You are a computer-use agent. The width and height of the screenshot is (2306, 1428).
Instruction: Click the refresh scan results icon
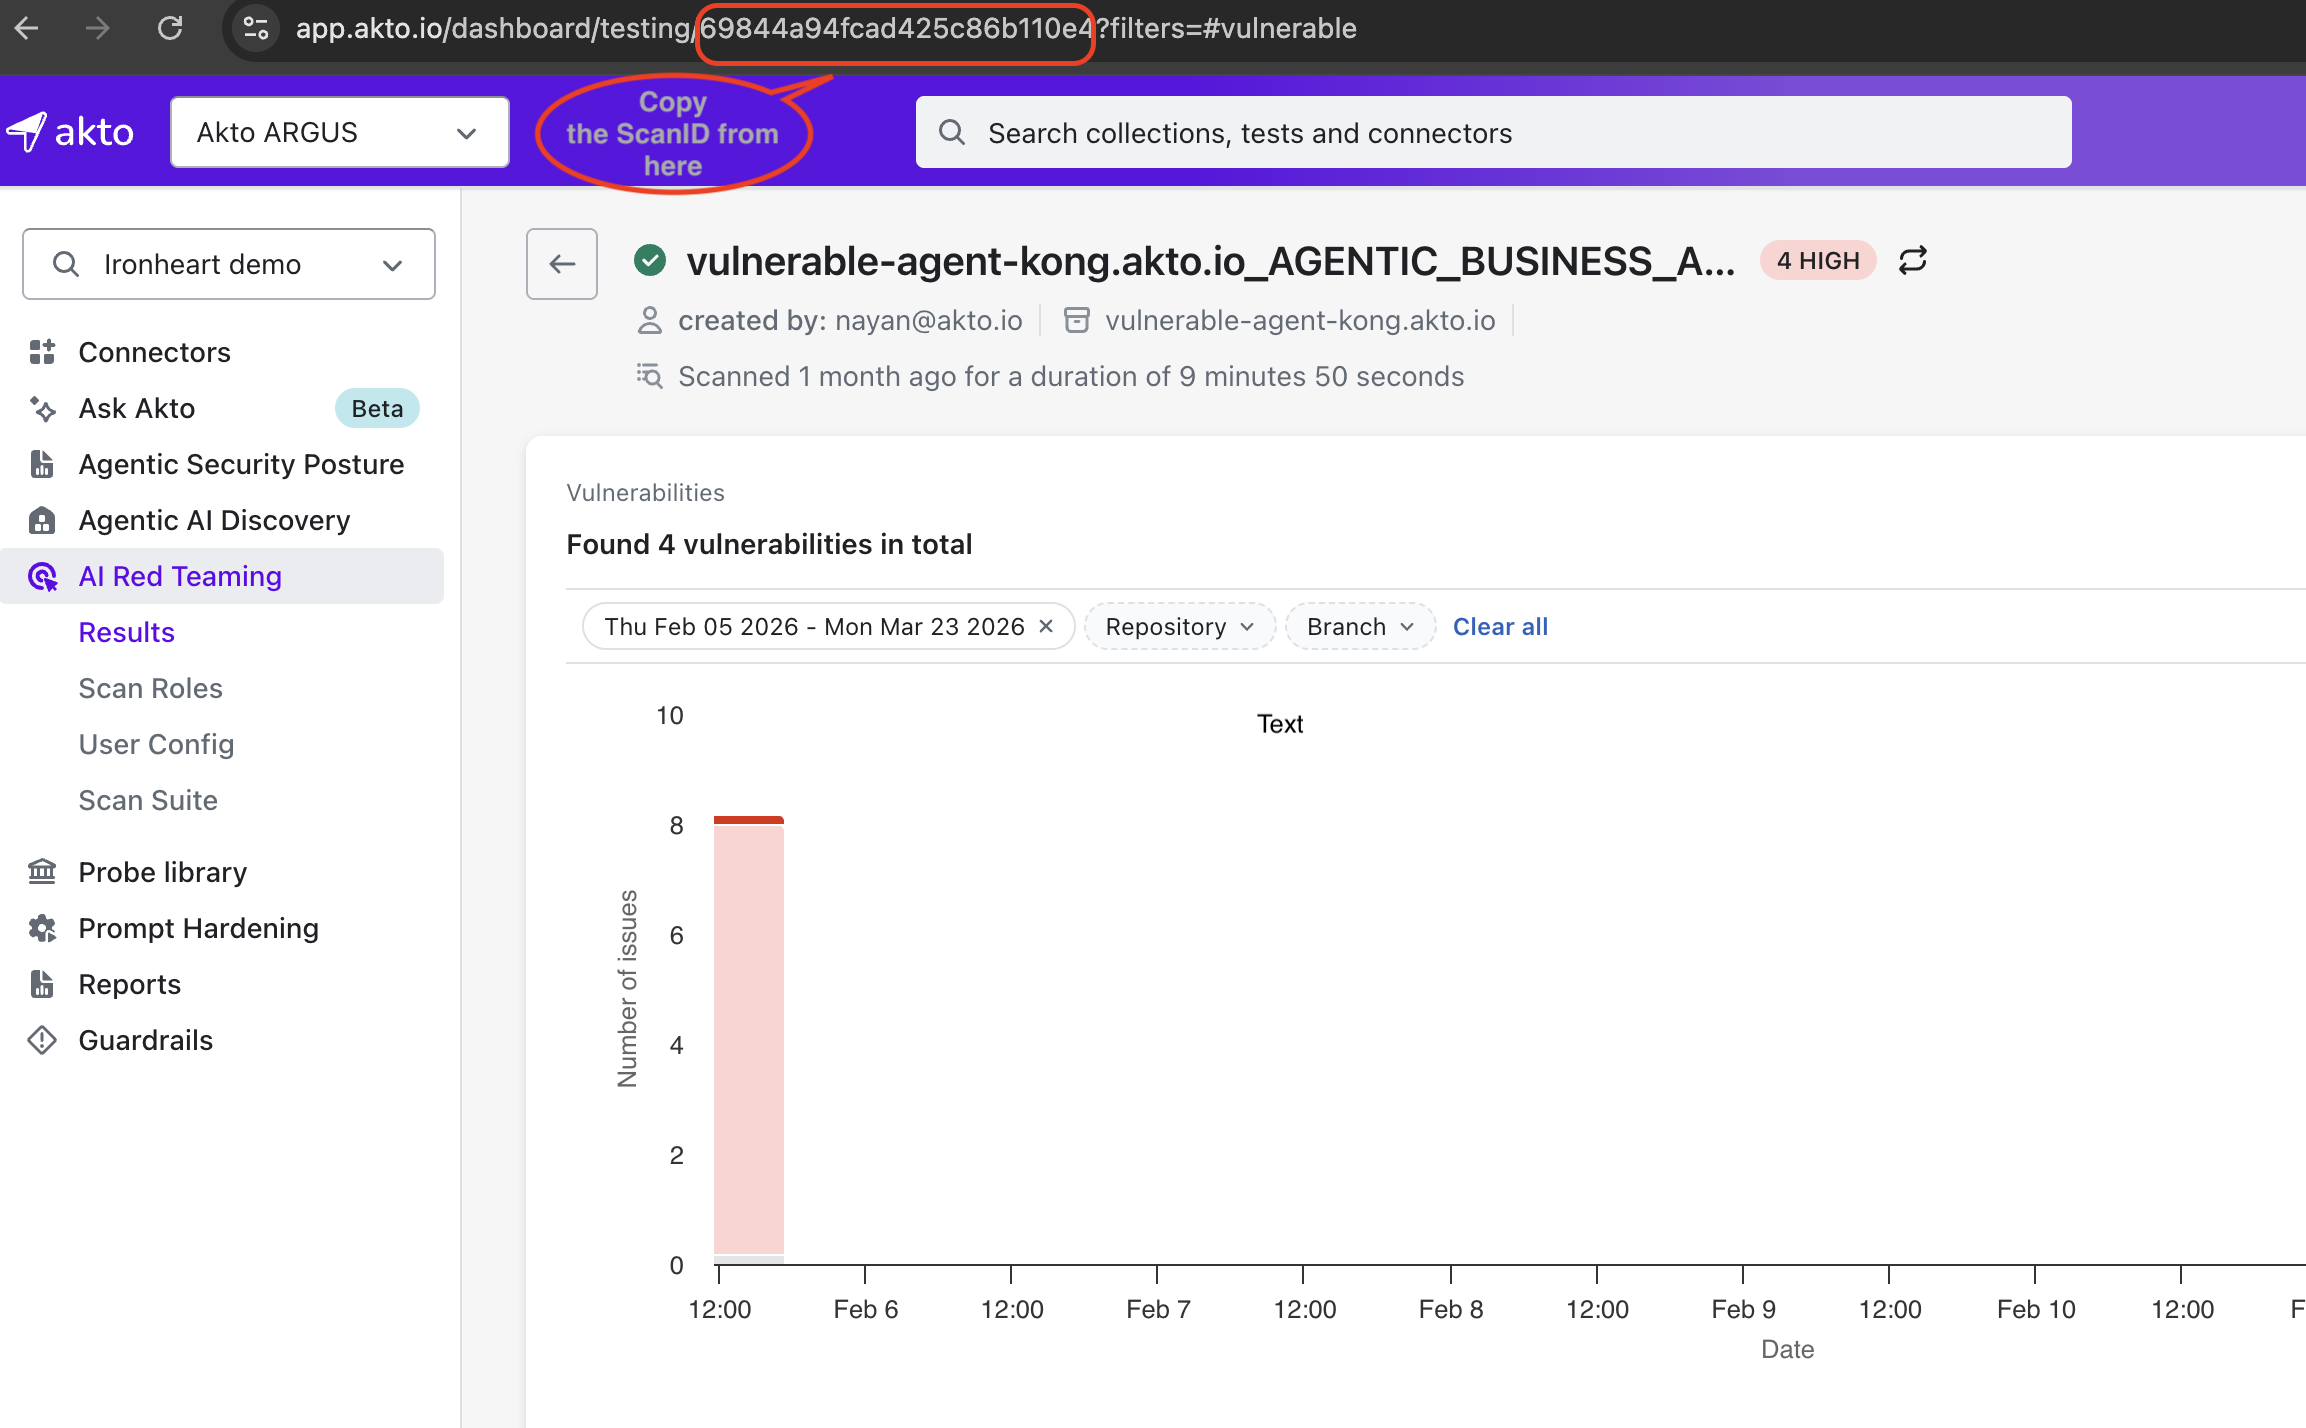click(1912, 260)
